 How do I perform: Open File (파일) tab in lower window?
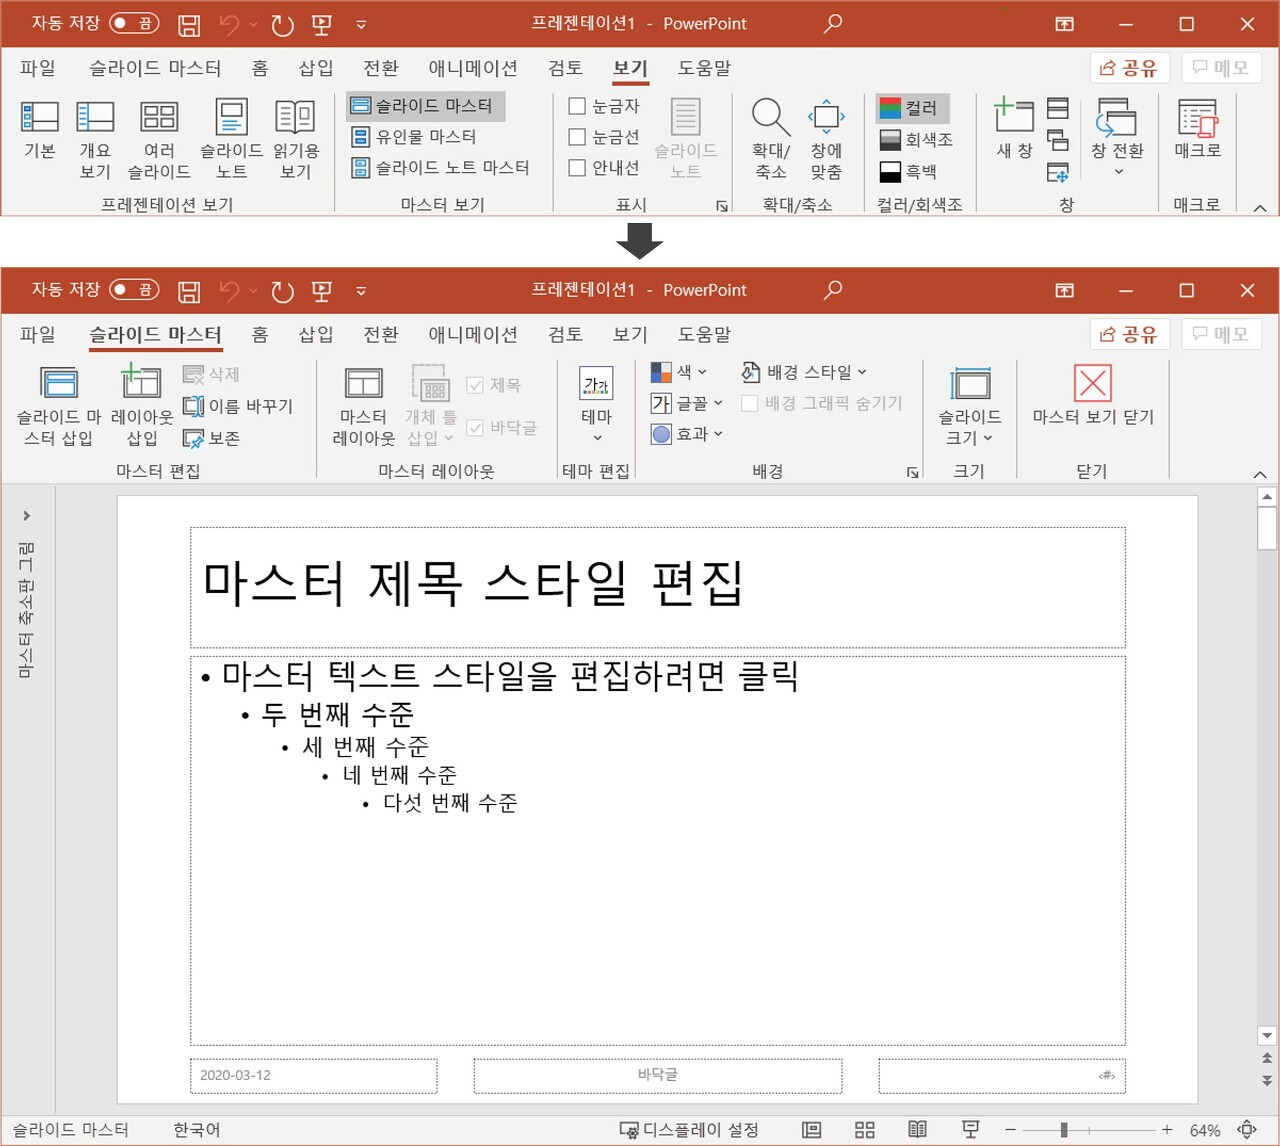point(38,334)
